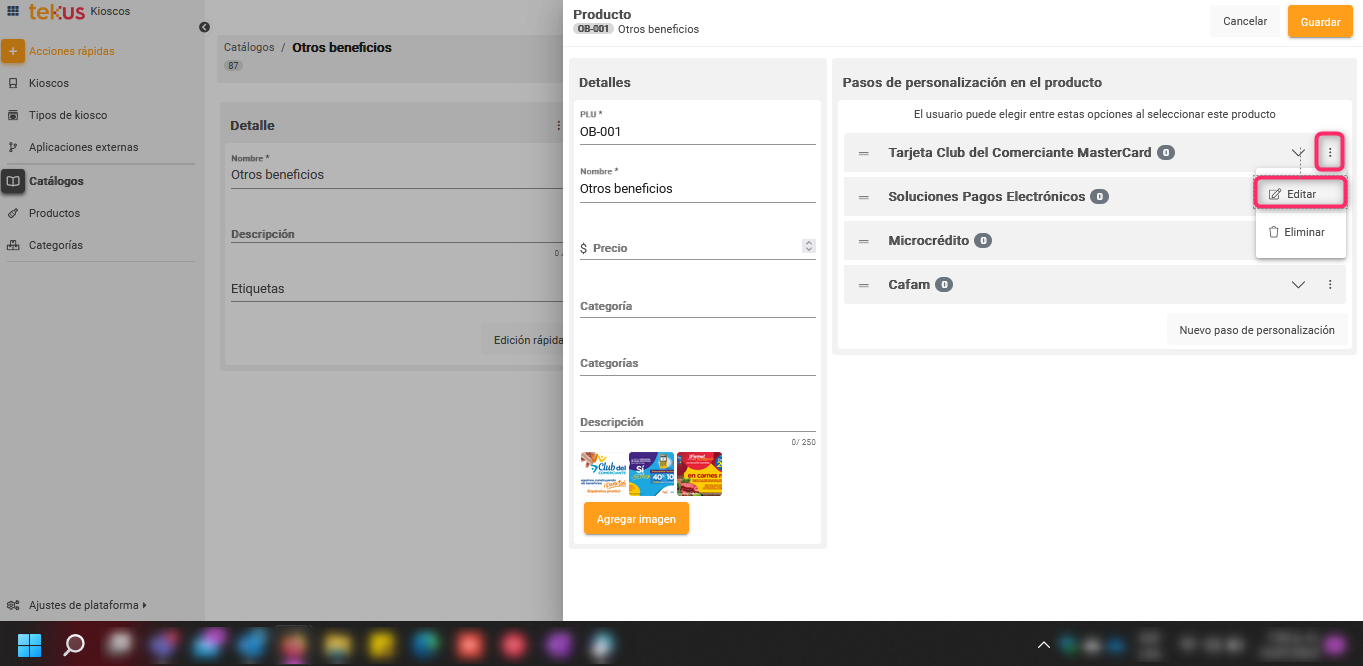This screenshot has width=1363, height=666.
Task: Open three-dot menu for Cafam step
Action: tap(1329, 285)
